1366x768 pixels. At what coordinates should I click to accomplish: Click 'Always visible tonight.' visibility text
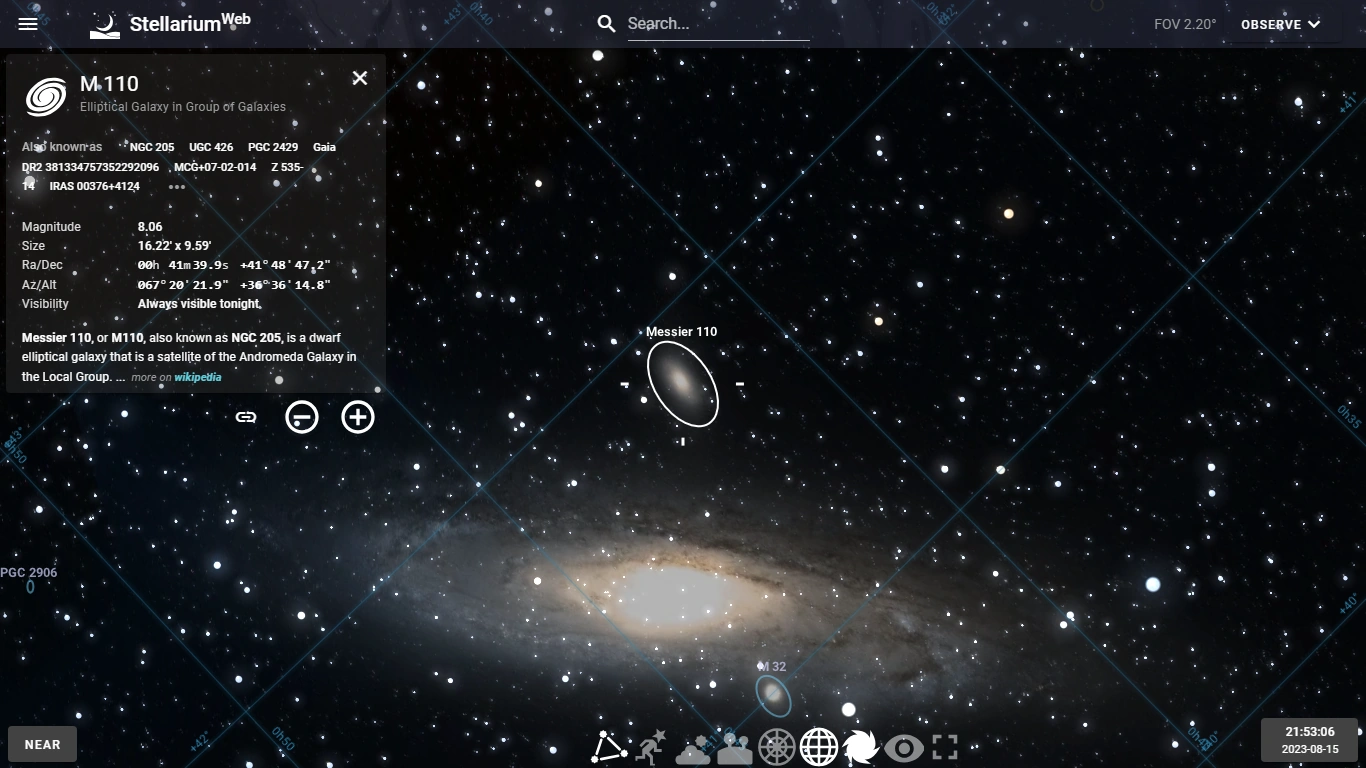(x=200, y=304)
